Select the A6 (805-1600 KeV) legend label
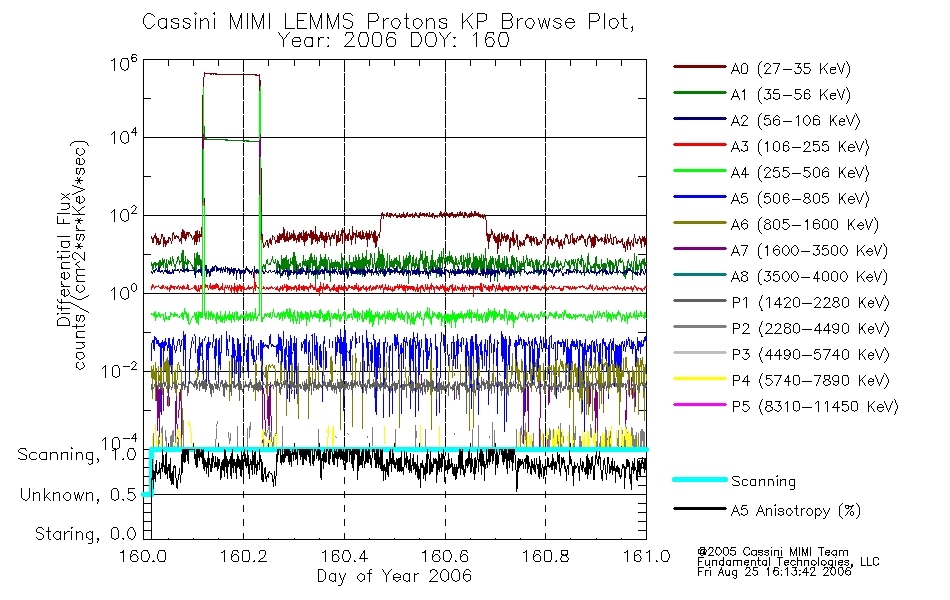Screen dimensions: 950x600 [x=805, y=225]
